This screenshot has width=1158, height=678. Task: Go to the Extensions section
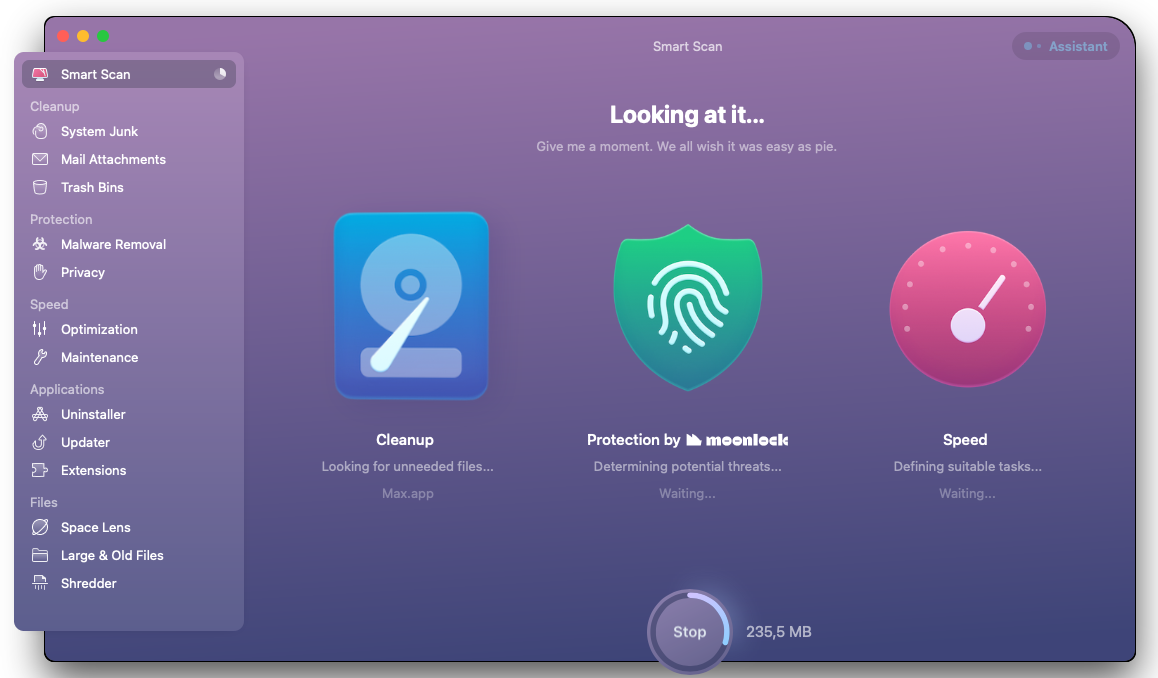pyautogui.click(x=93, y=470)
